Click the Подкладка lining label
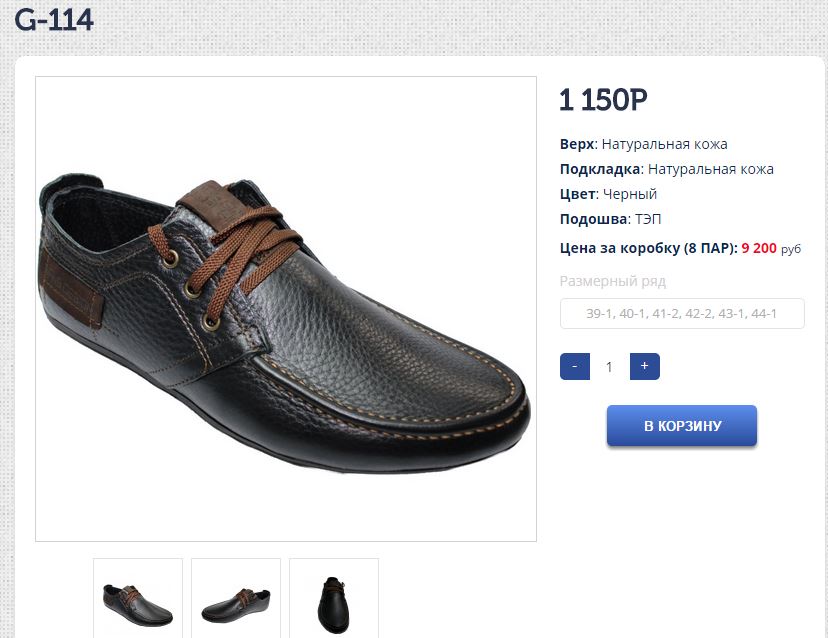The width and height of the screenshot is (828, 638). [599, 169]
